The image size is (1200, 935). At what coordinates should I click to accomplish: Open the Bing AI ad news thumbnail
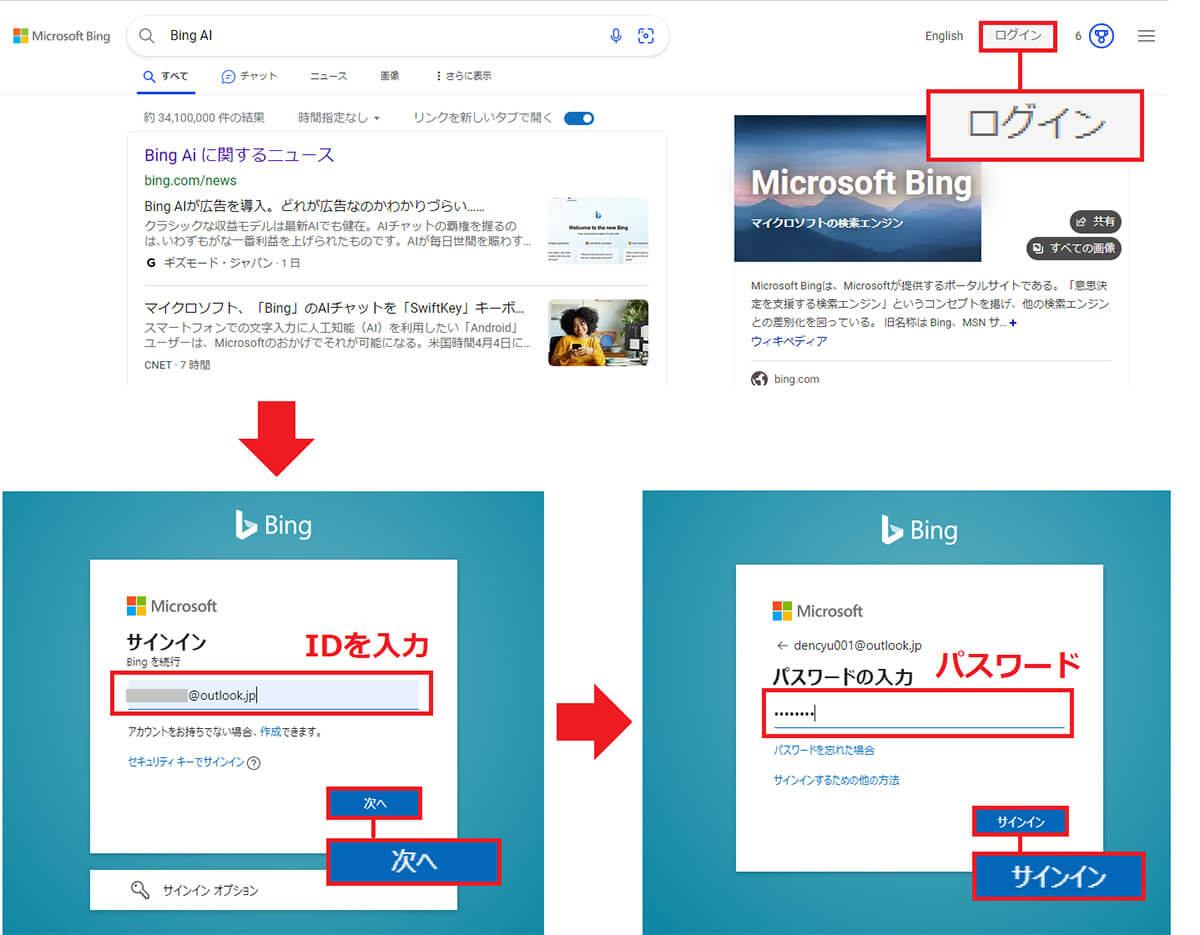(598, 232)
